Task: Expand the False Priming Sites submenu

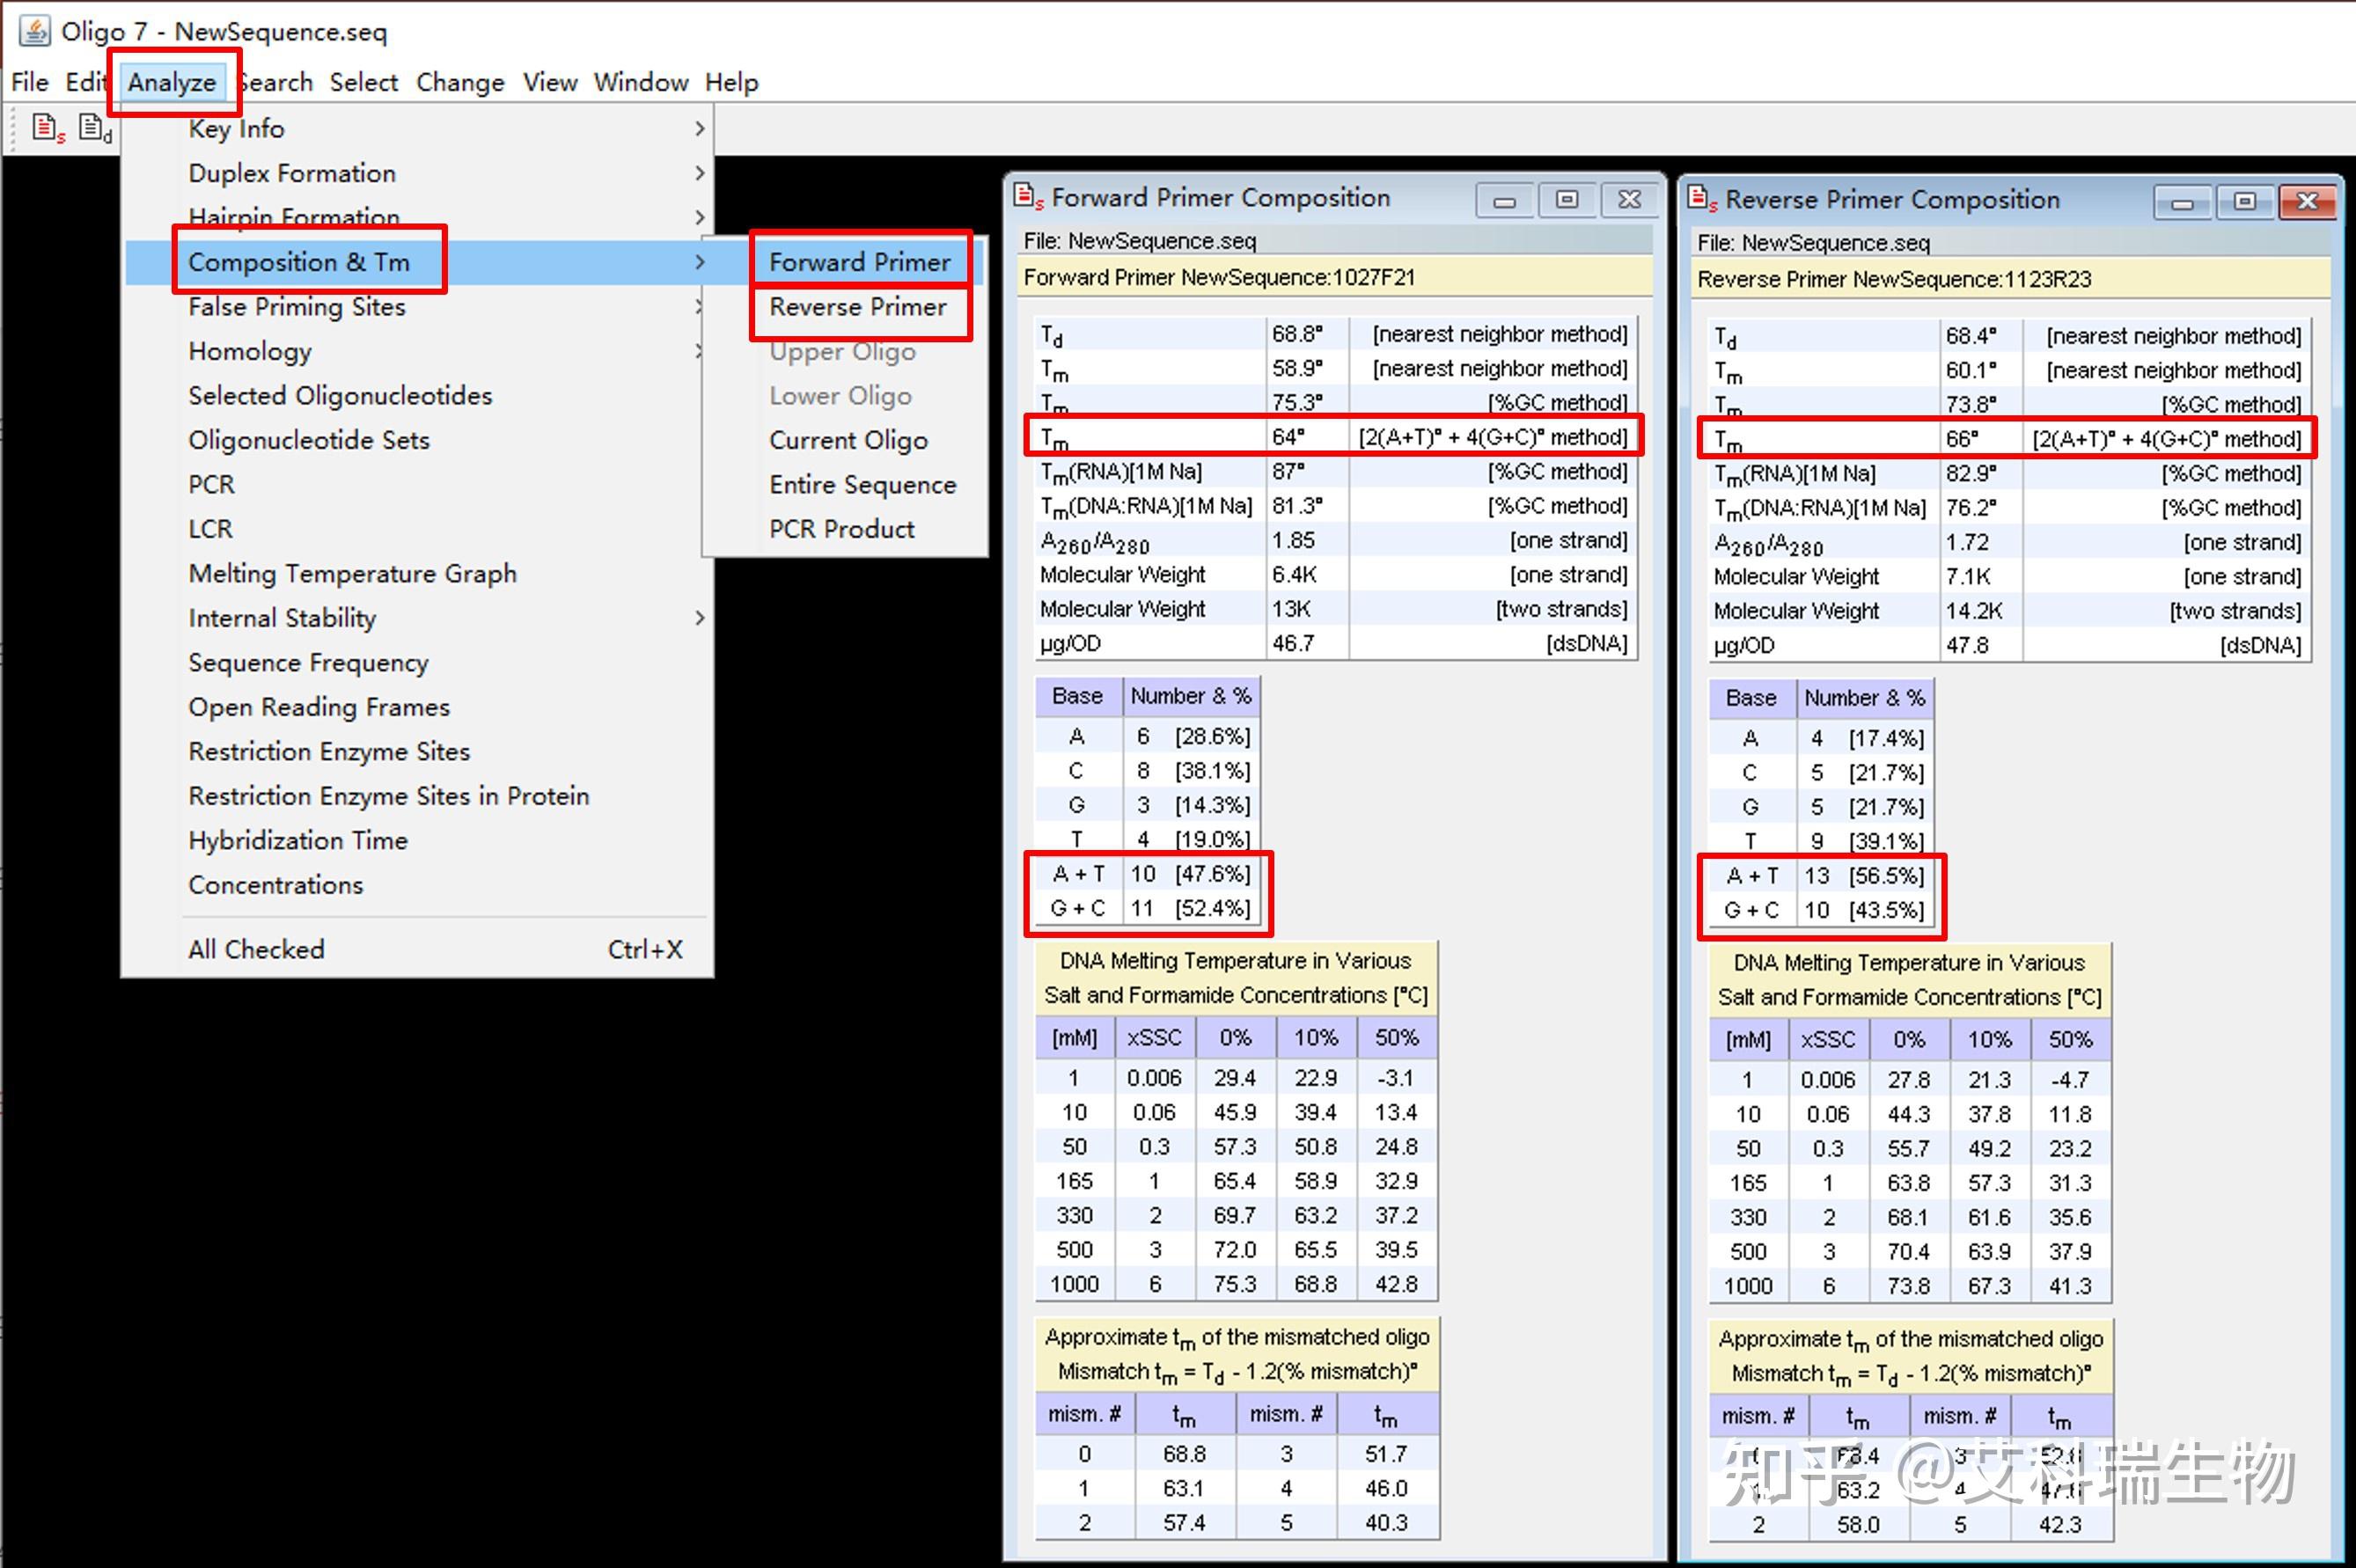Action: [417, 307]
